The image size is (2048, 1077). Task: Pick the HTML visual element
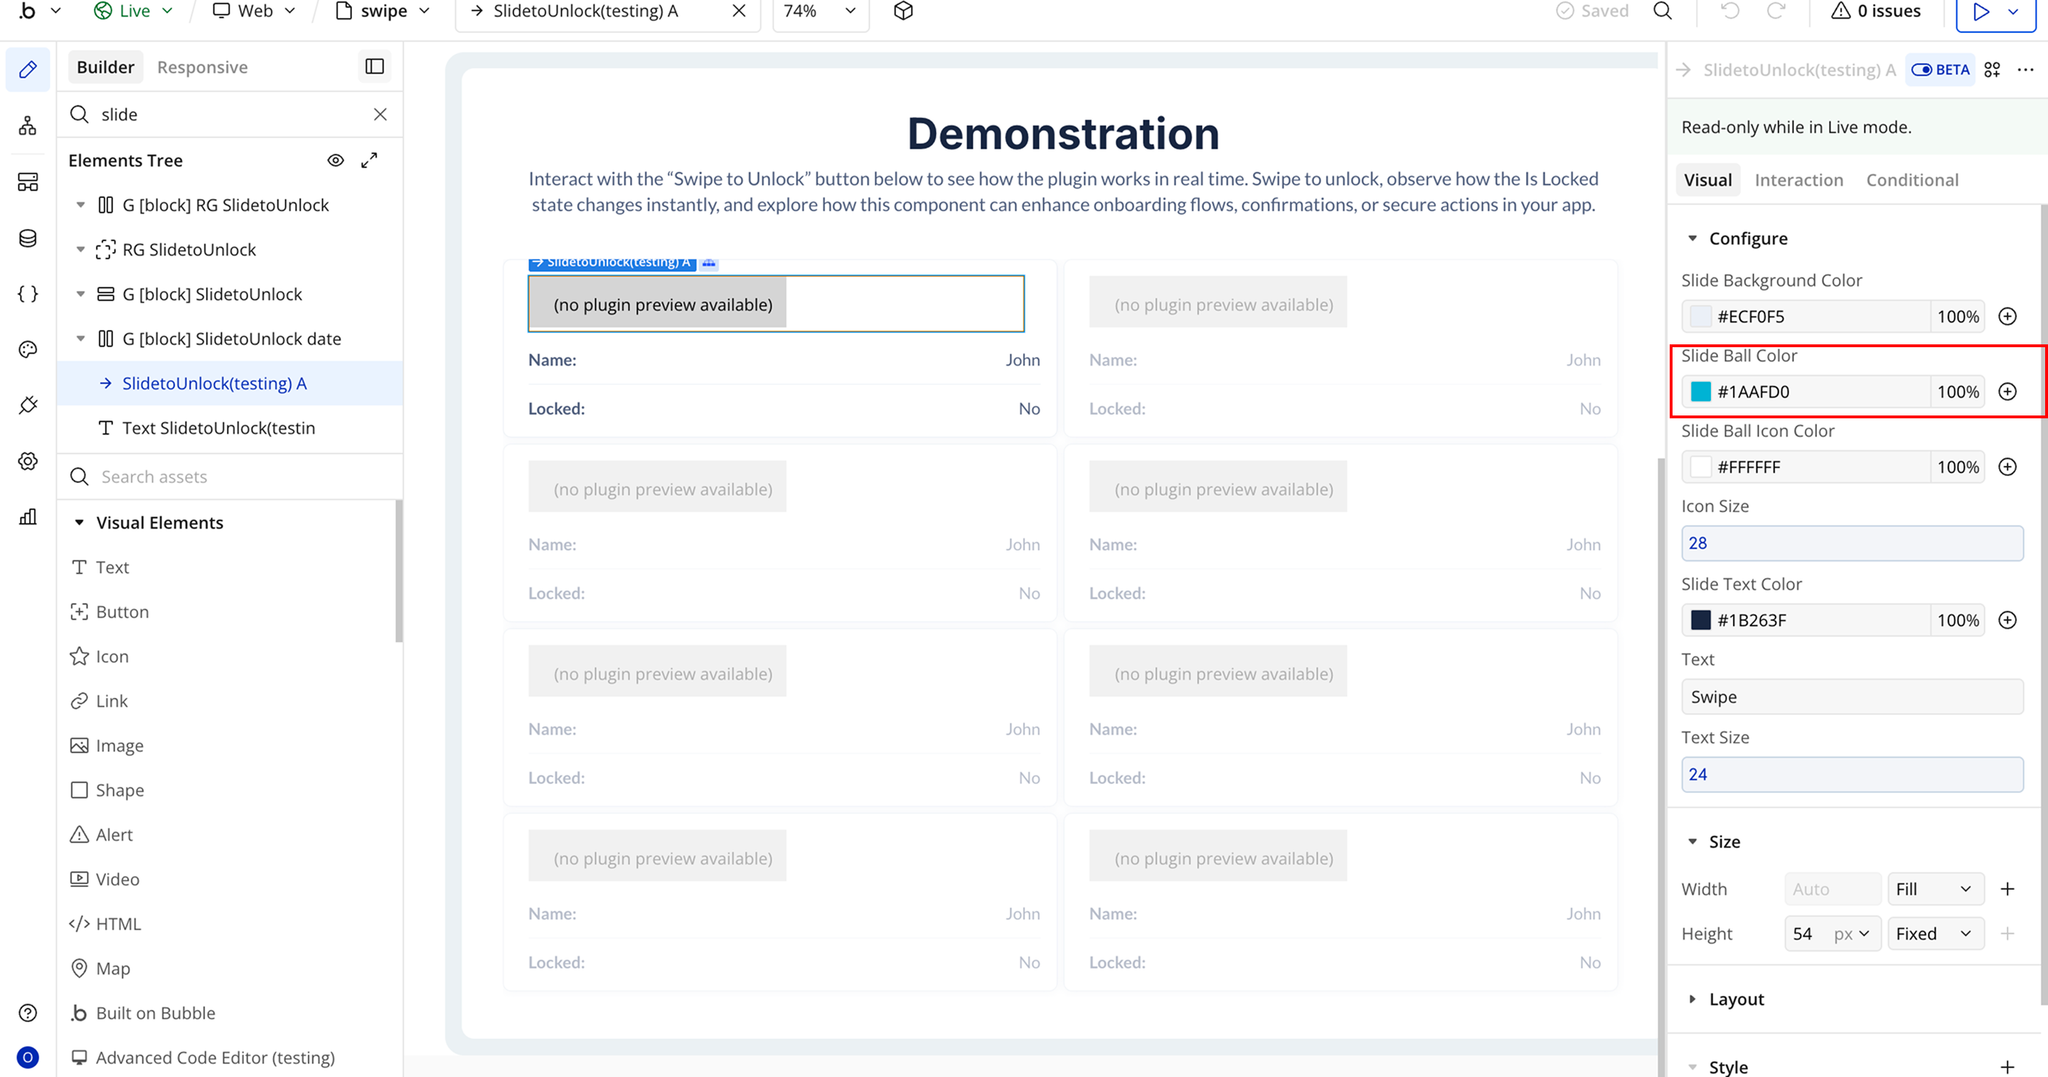pos(118,924)
